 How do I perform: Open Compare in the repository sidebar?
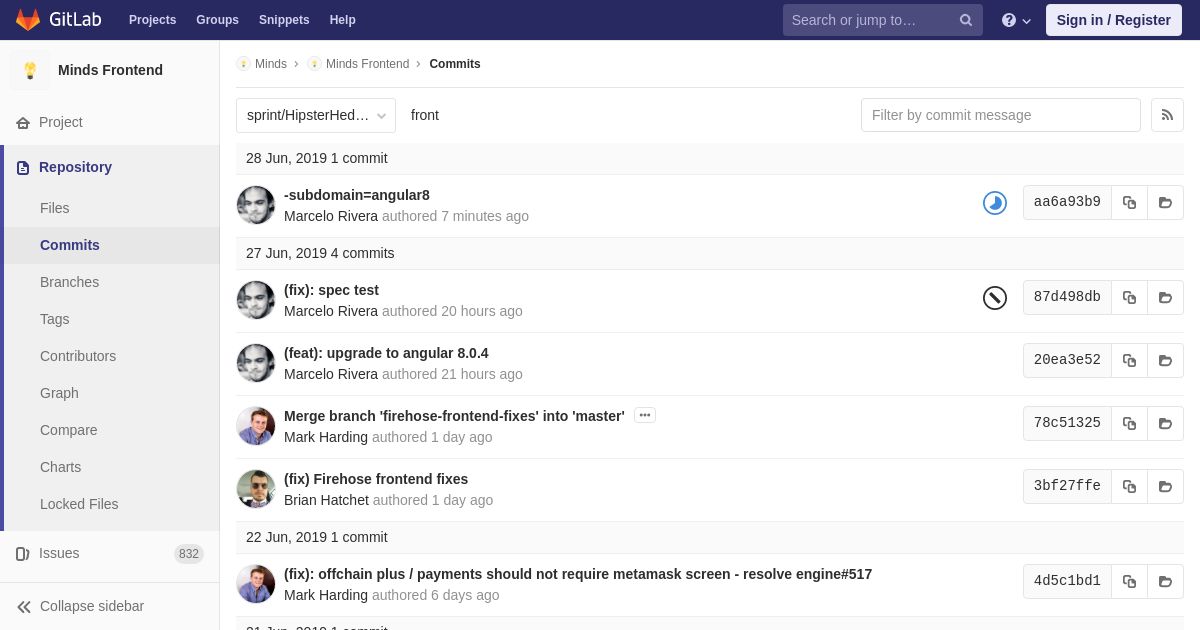[69, 430]
